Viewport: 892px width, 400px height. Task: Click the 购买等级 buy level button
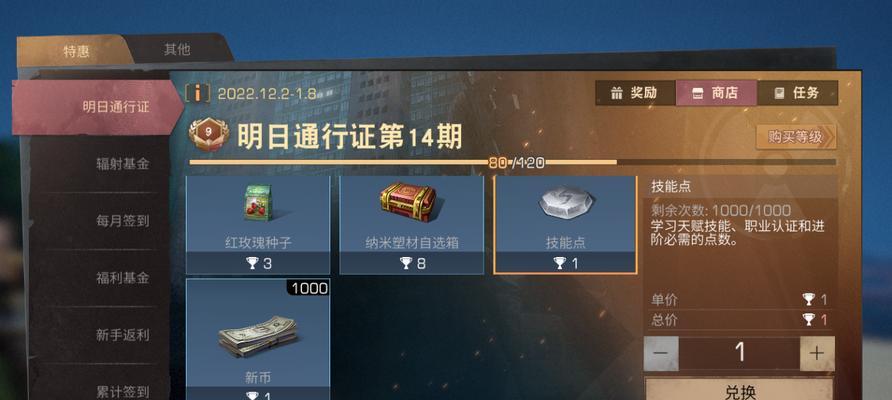(x=795, y=137)
